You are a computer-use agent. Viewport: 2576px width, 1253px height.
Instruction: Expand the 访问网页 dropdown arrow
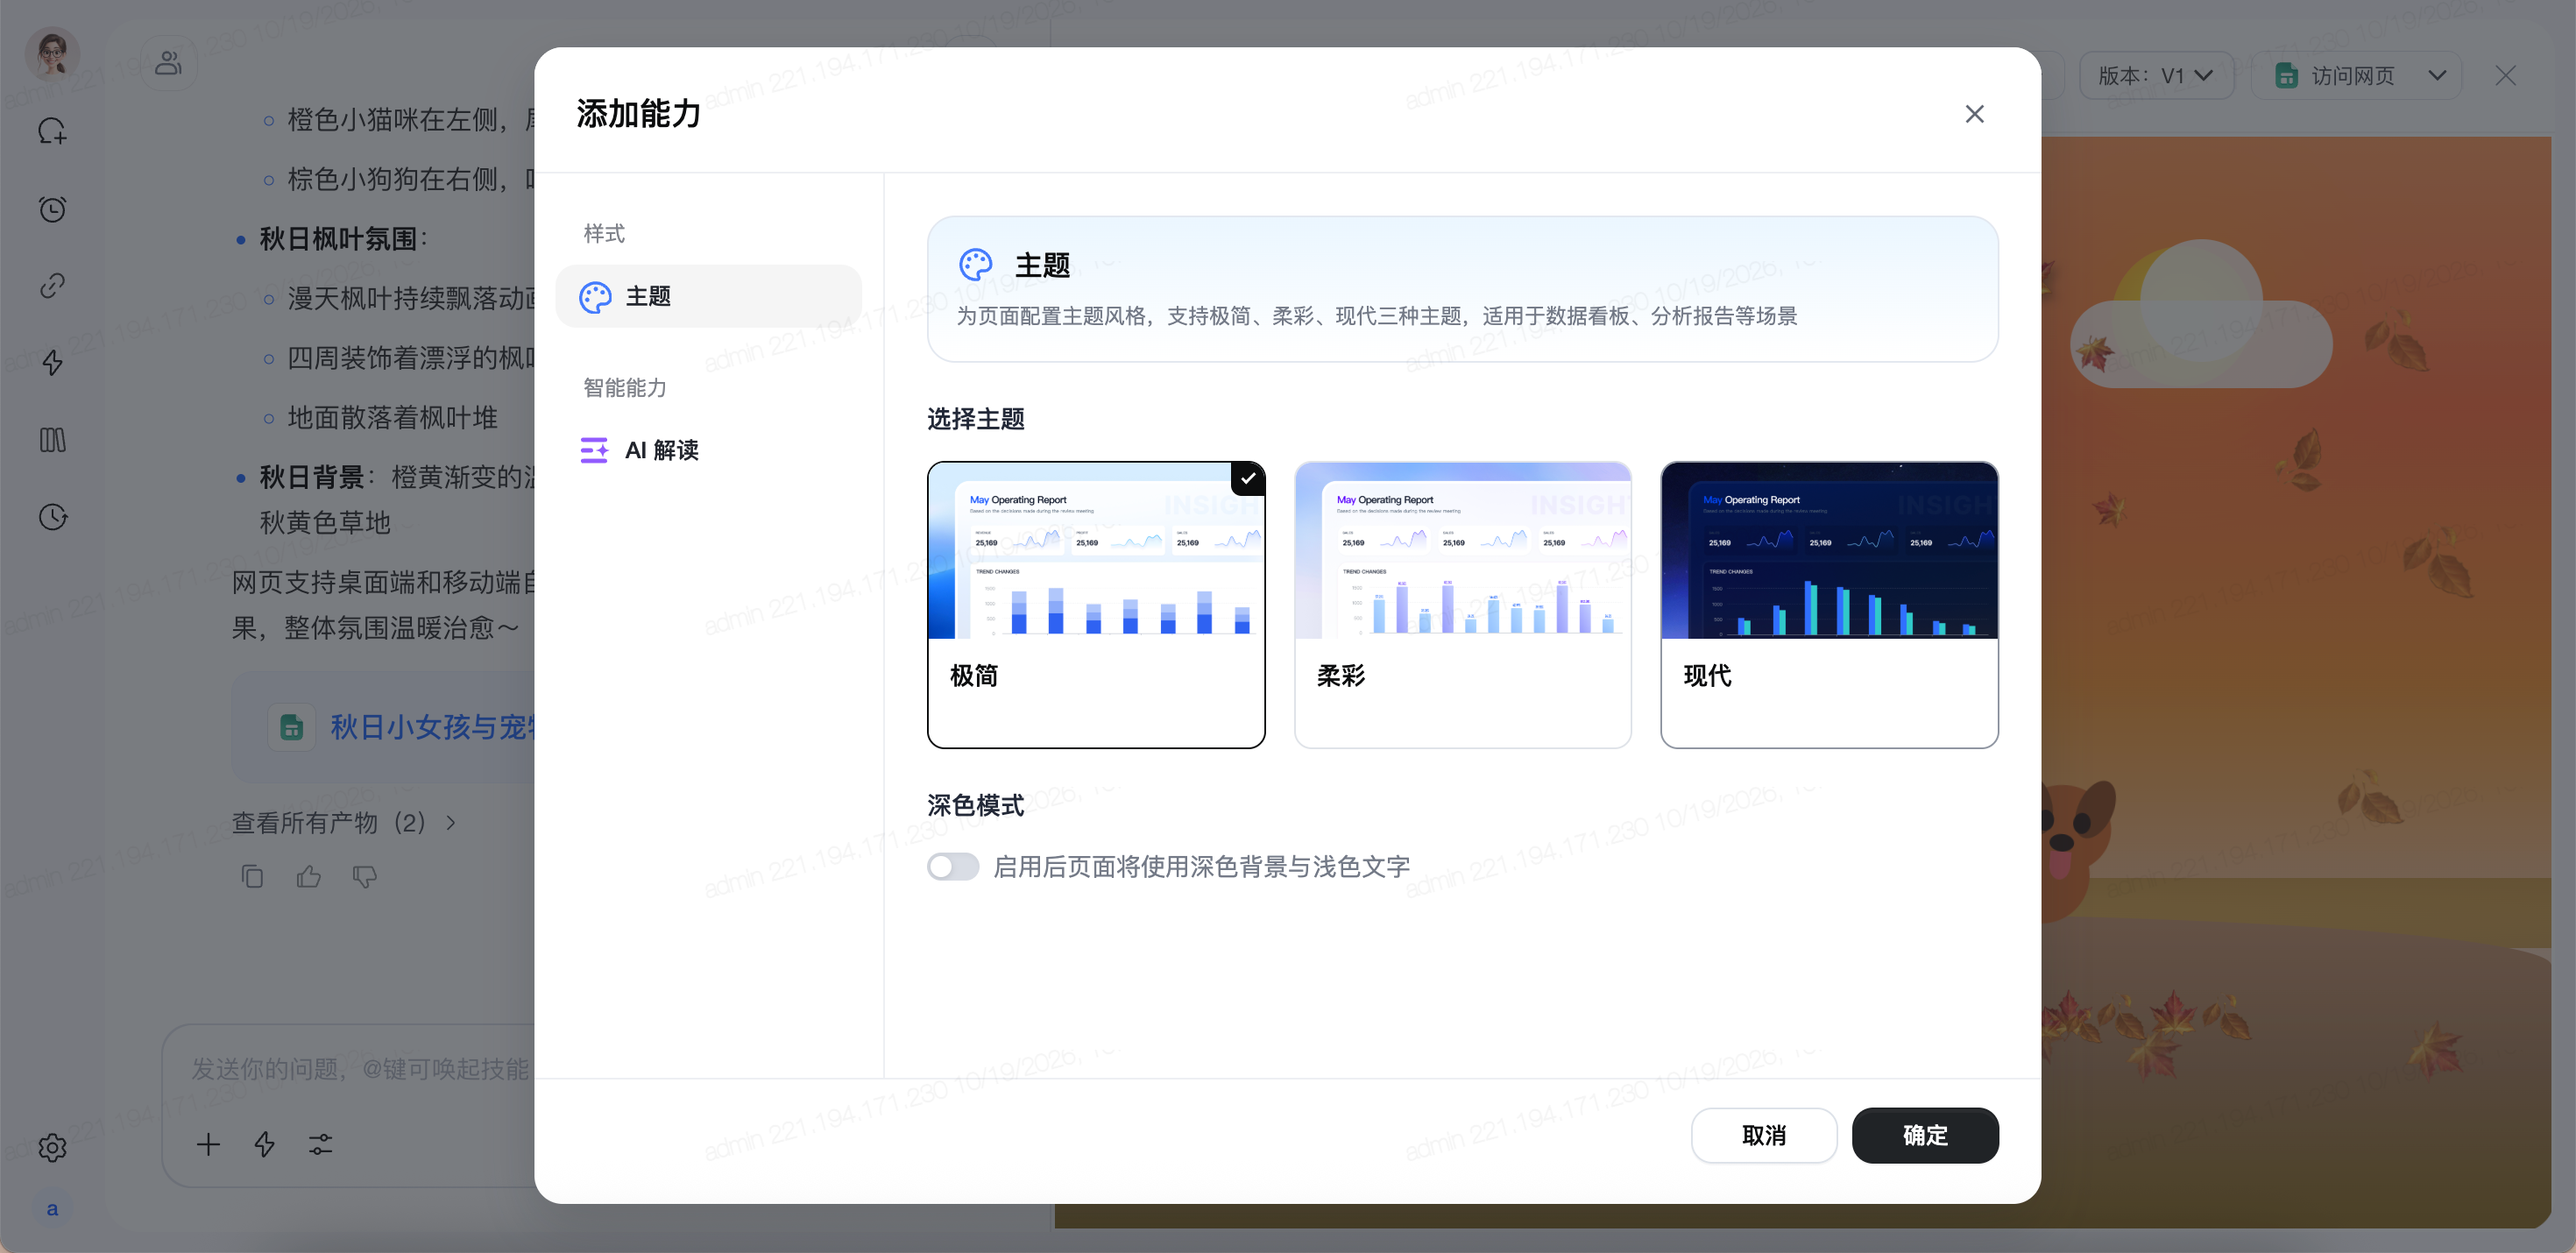(2437, 75)
